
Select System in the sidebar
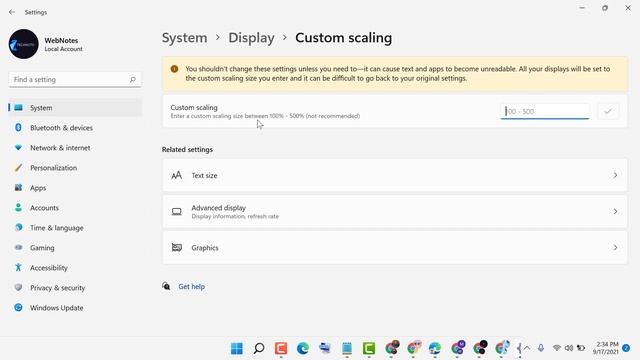pyautogui.click(x=75, y=108)
